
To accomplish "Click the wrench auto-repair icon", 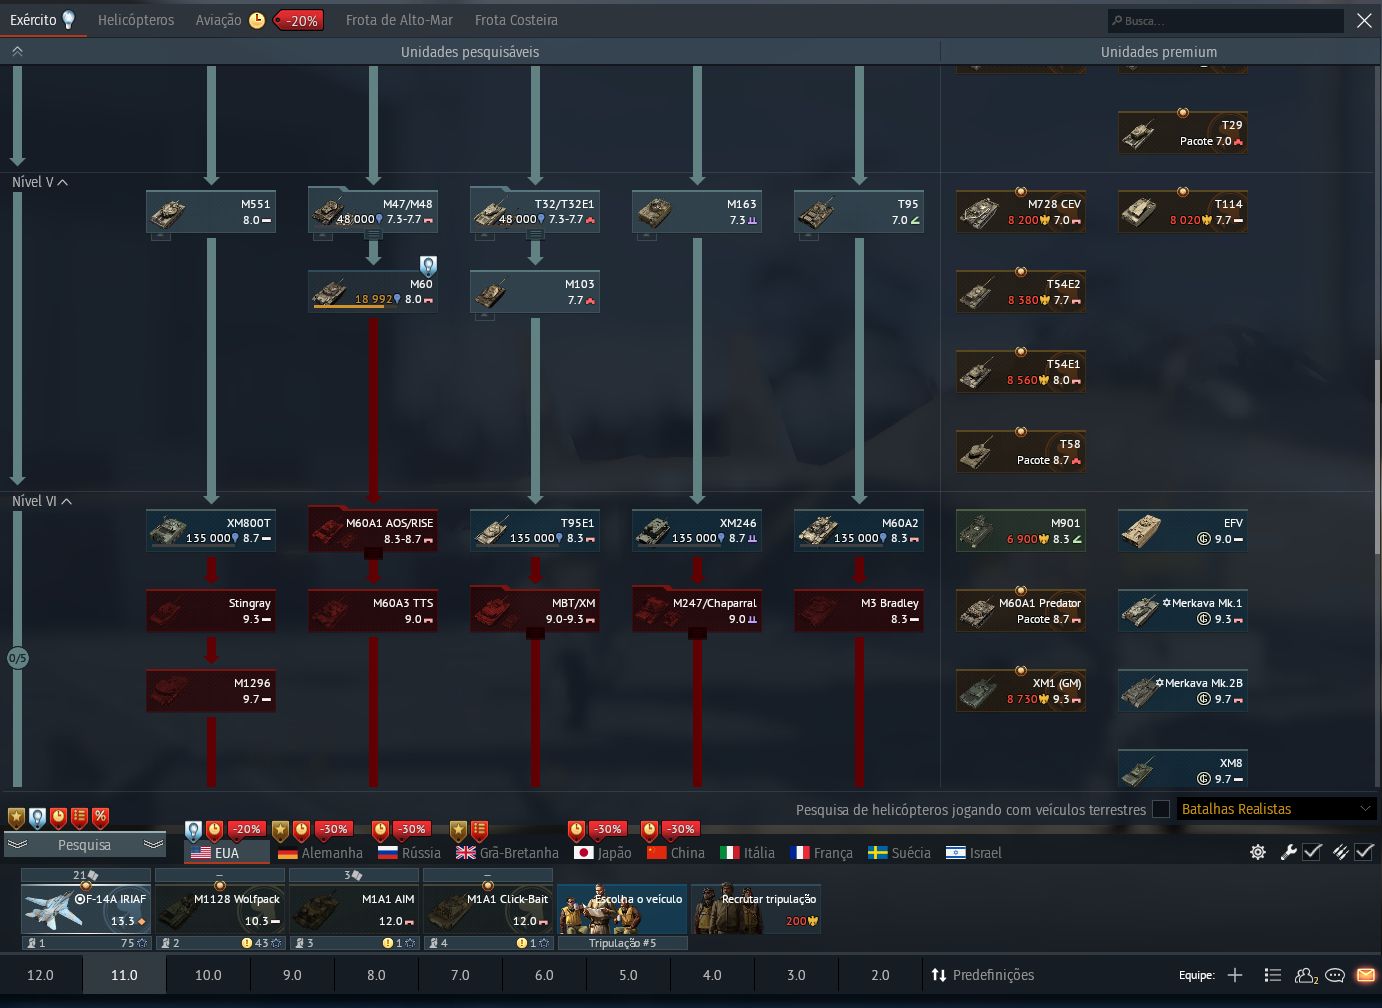I will 1288,852.
